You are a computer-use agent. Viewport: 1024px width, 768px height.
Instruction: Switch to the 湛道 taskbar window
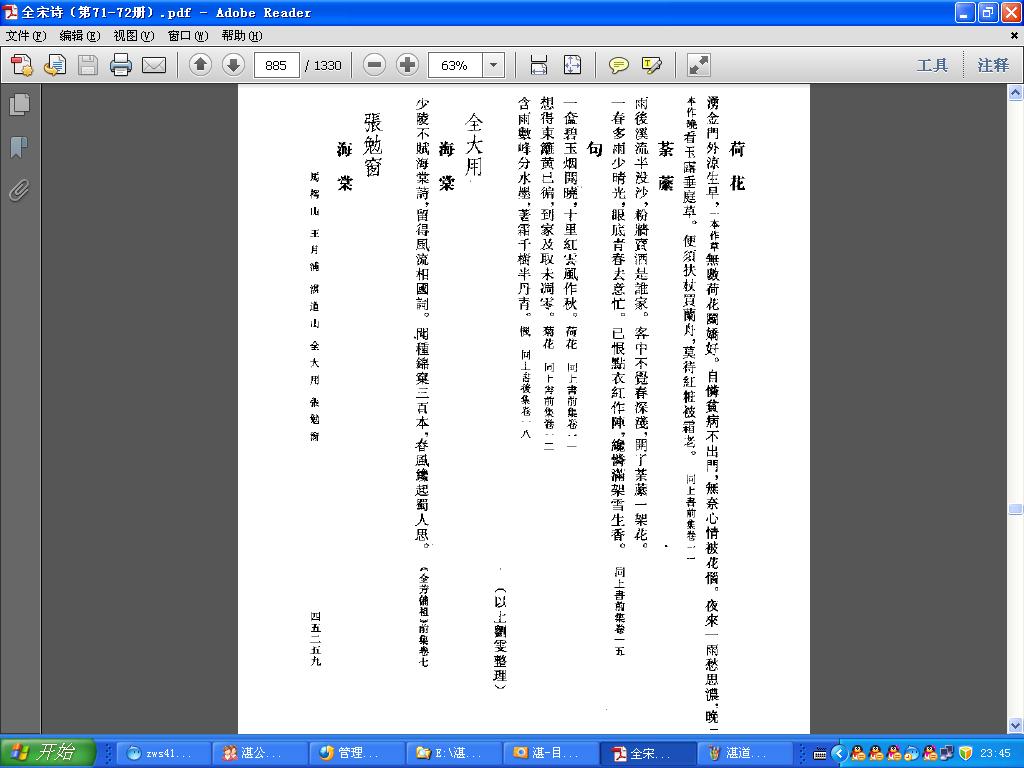tap(746, 753)
